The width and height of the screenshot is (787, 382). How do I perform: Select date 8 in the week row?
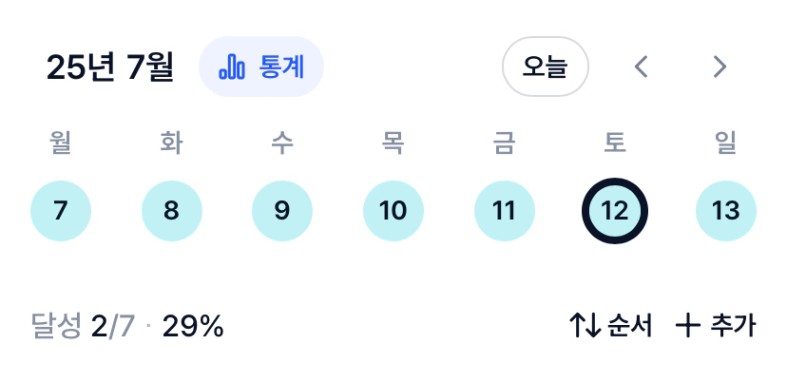[172, 211]
